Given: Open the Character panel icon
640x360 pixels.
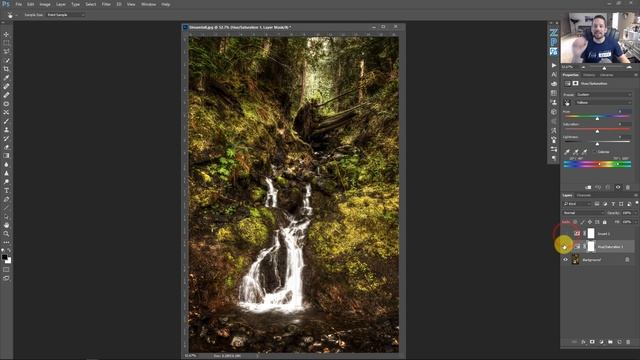Looking at the screenshot, I should [x=553, y=75].
